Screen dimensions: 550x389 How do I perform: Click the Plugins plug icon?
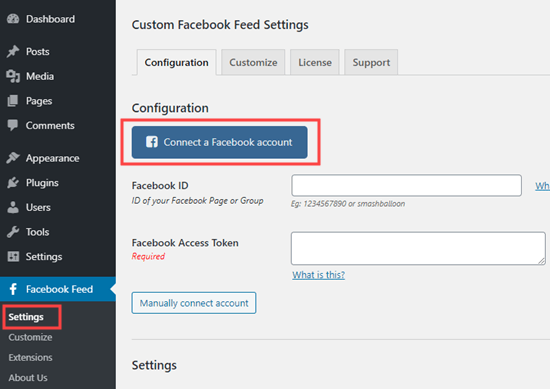[x=13, y=182]
